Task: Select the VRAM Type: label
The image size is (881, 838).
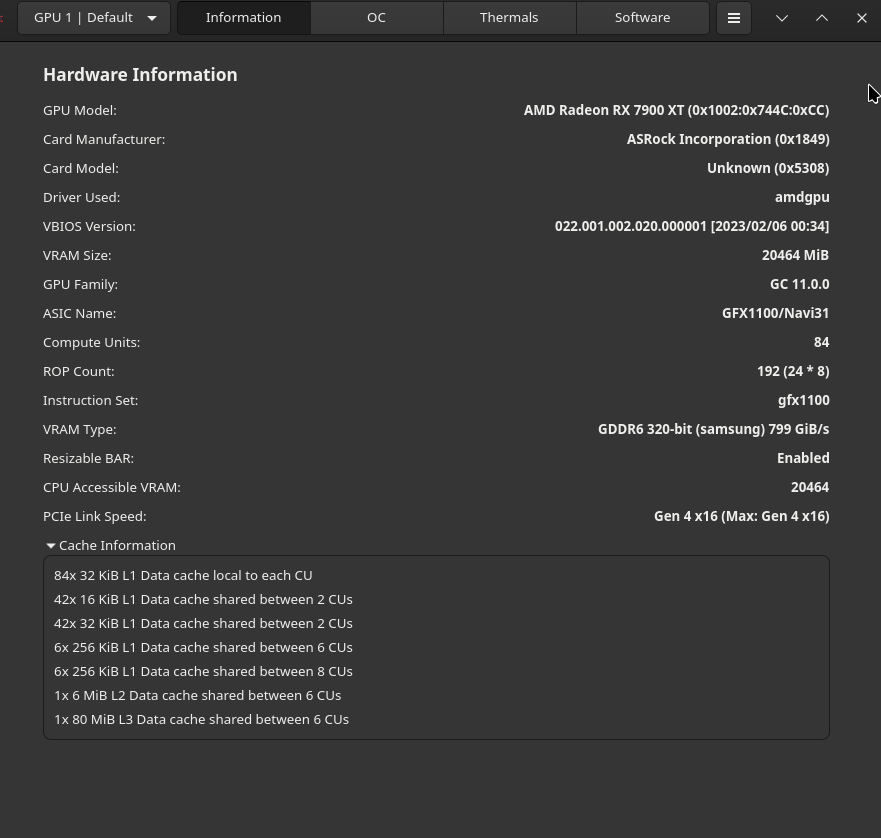Action: [x=80, y=429]
